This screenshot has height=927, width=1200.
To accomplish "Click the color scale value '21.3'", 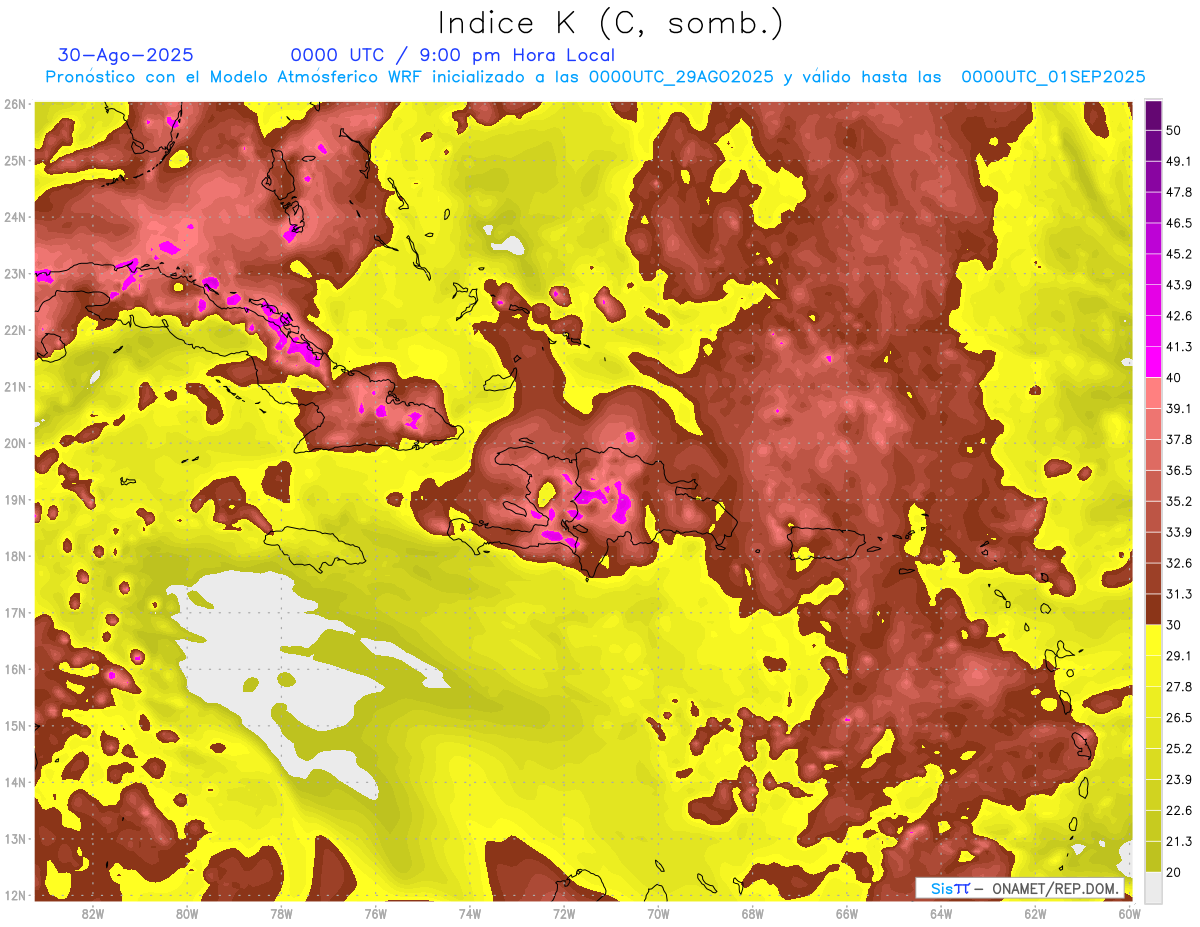I will pyautogui.click(x=1179, y=841).
